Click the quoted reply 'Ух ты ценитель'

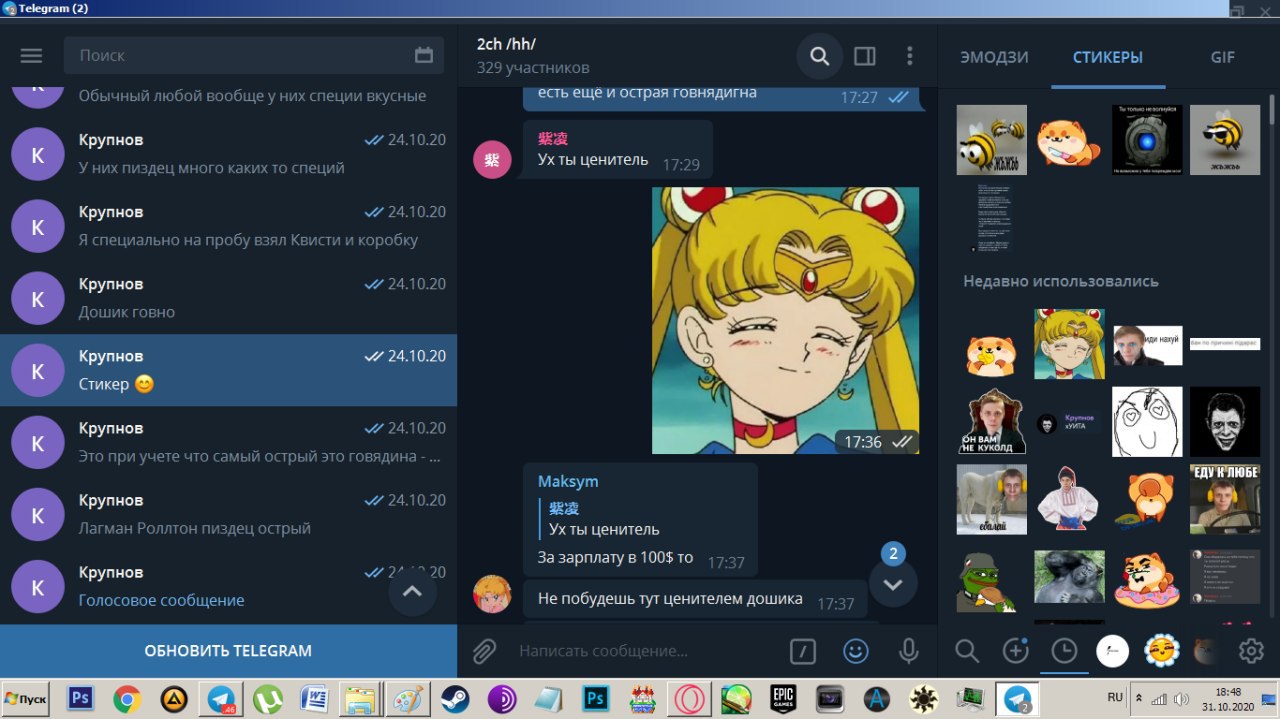click(x=600, y=519)
